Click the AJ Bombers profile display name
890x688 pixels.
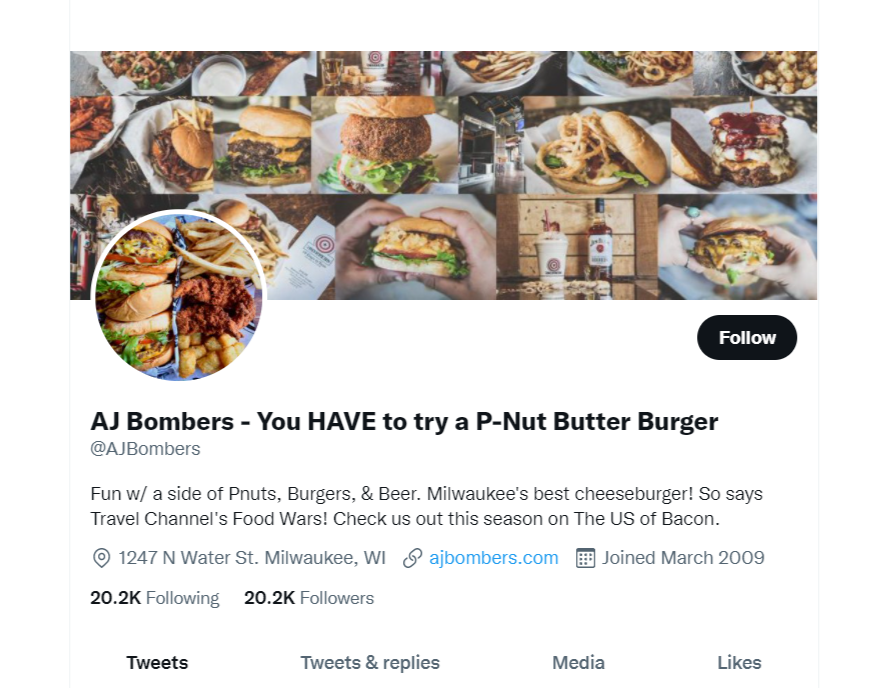coord(404,421)
